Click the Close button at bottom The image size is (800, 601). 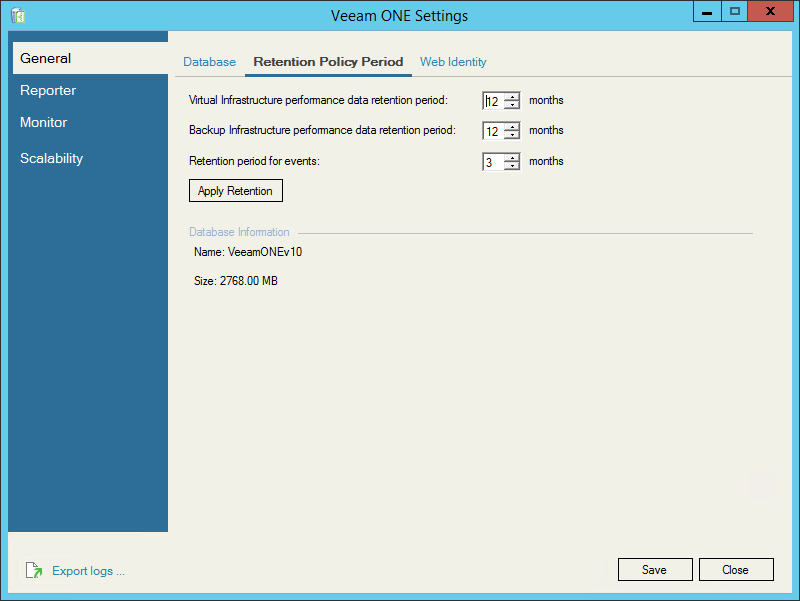click(736, 569)
